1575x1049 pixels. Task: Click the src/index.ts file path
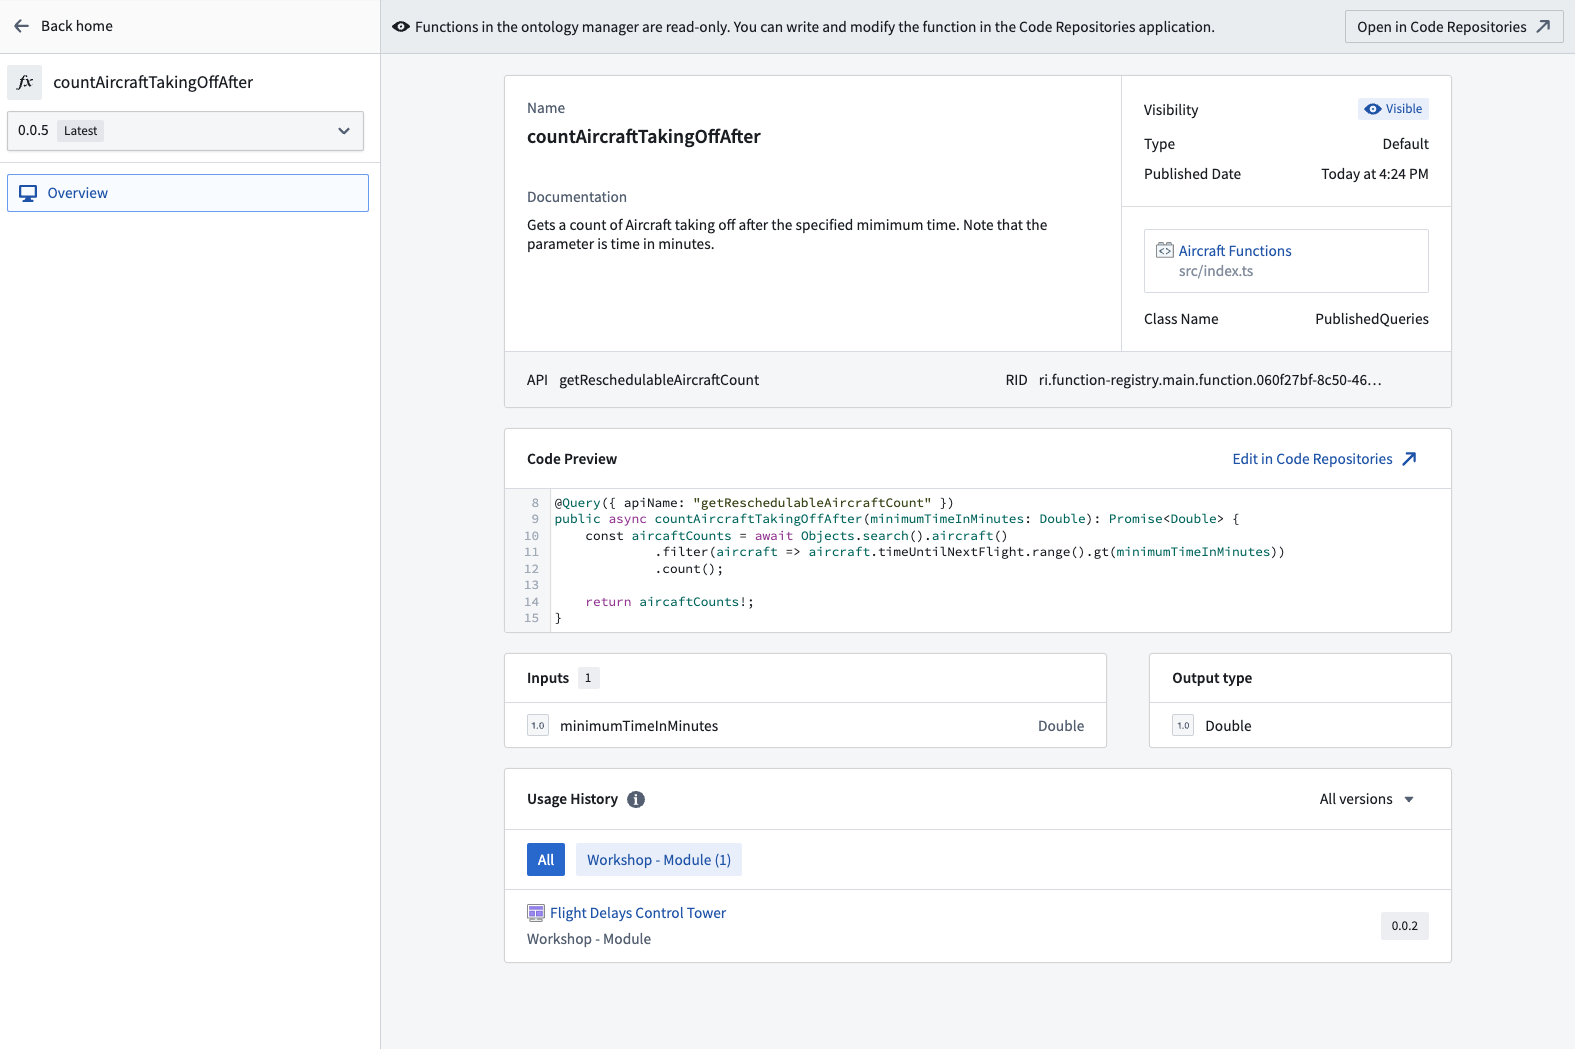click(1216, 271)
